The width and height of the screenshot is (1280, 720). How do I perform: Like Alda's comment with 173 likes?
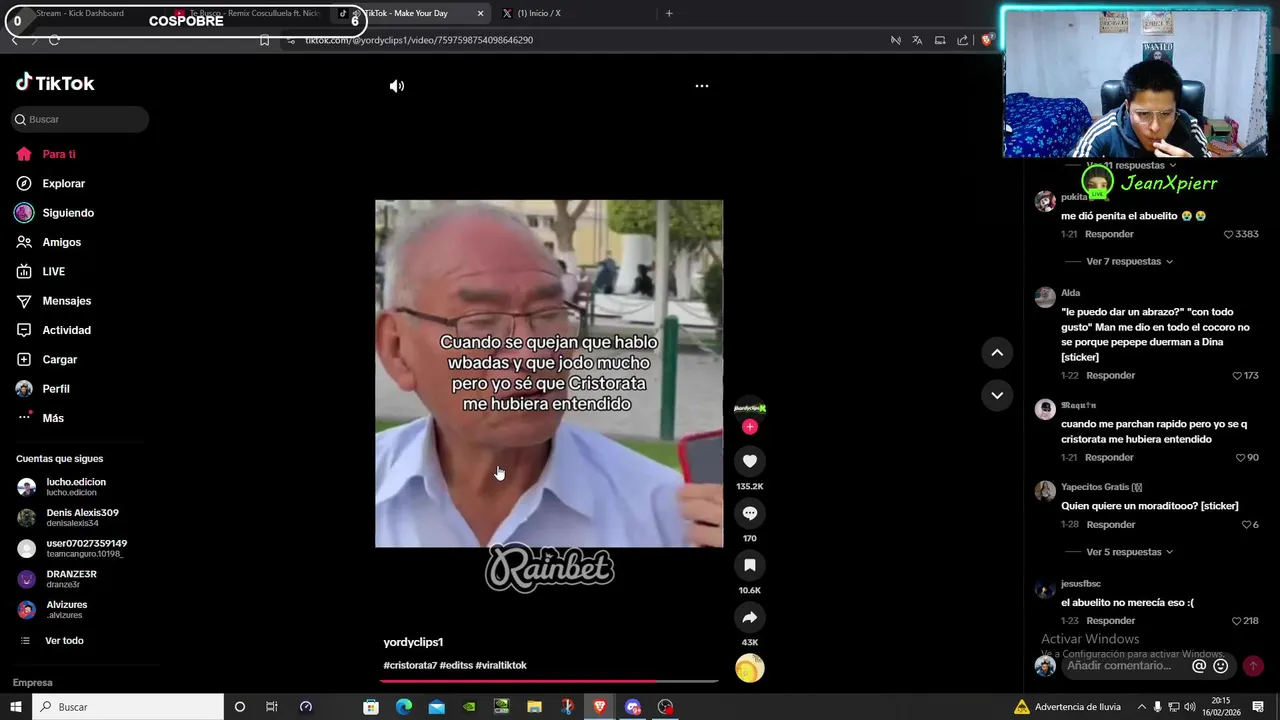[1237, 376]
